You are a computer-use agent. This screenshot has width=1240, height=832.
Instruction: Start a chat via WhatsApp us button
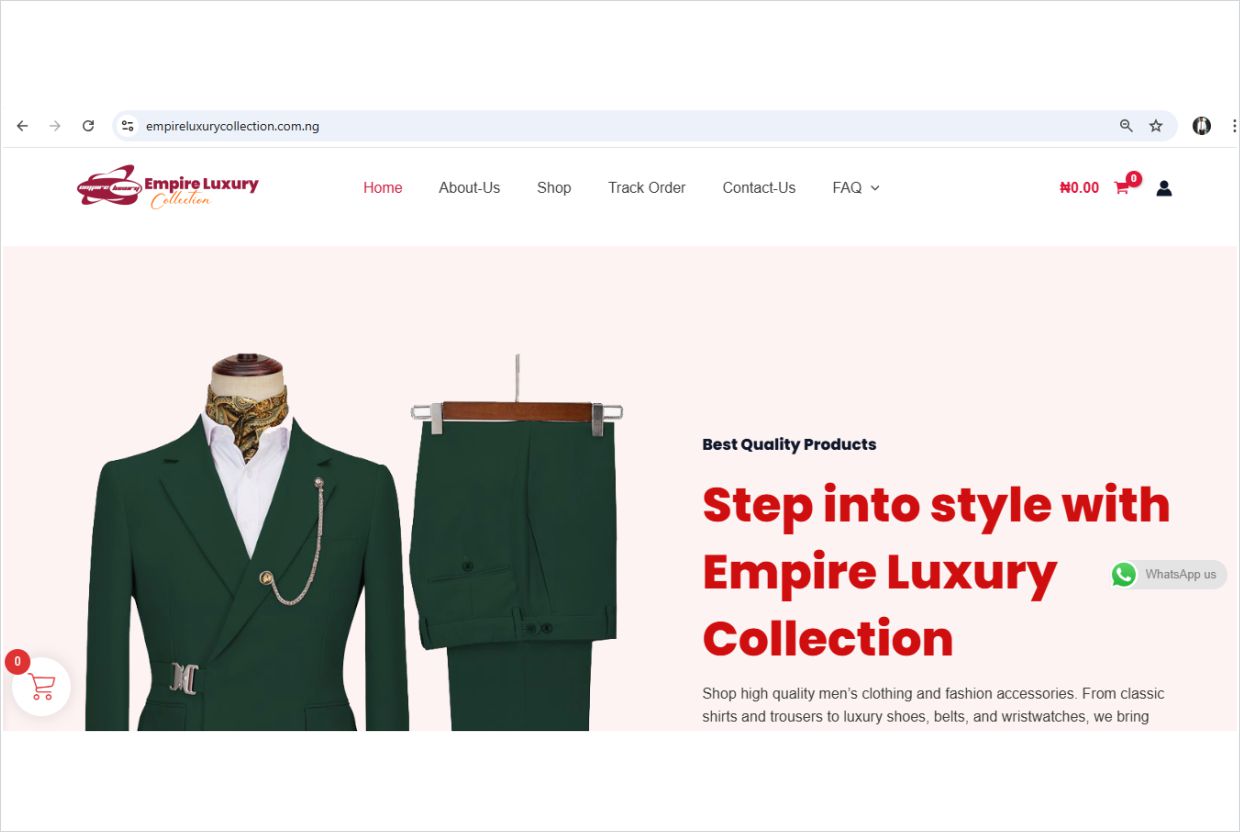point(1168,574)
